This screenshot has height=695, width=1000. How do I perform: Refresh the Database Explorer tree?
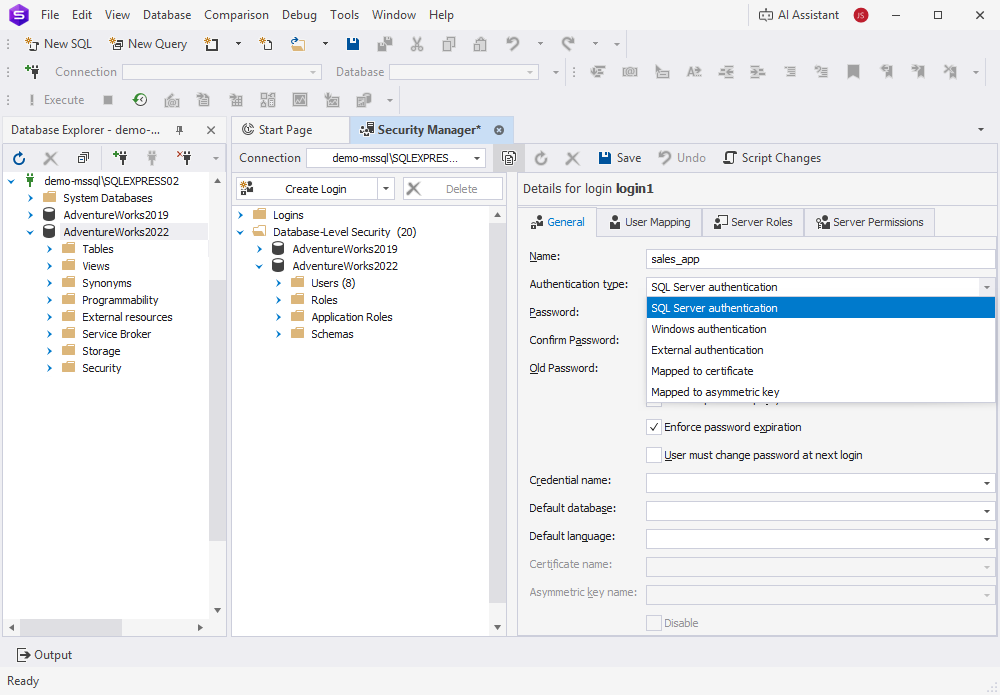(x=18, y=157)
